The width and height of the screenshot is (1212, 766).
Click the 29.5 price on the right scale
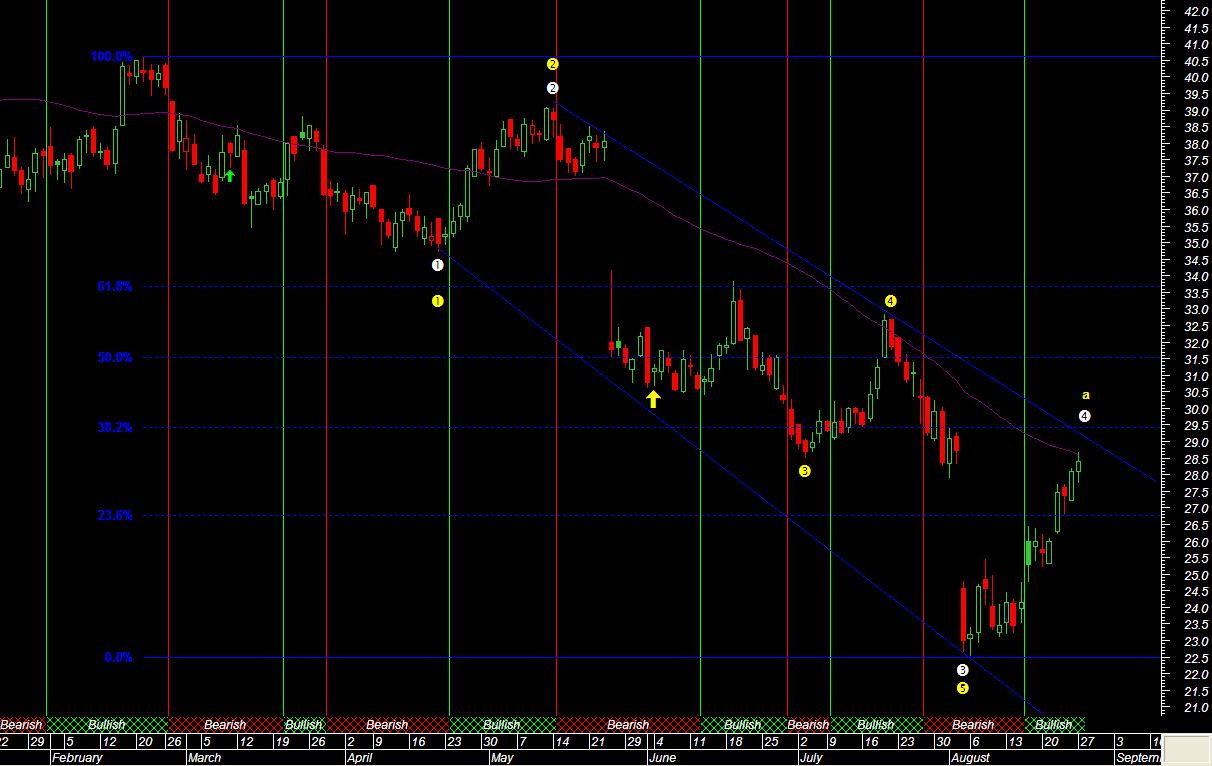pos(1196,426)
